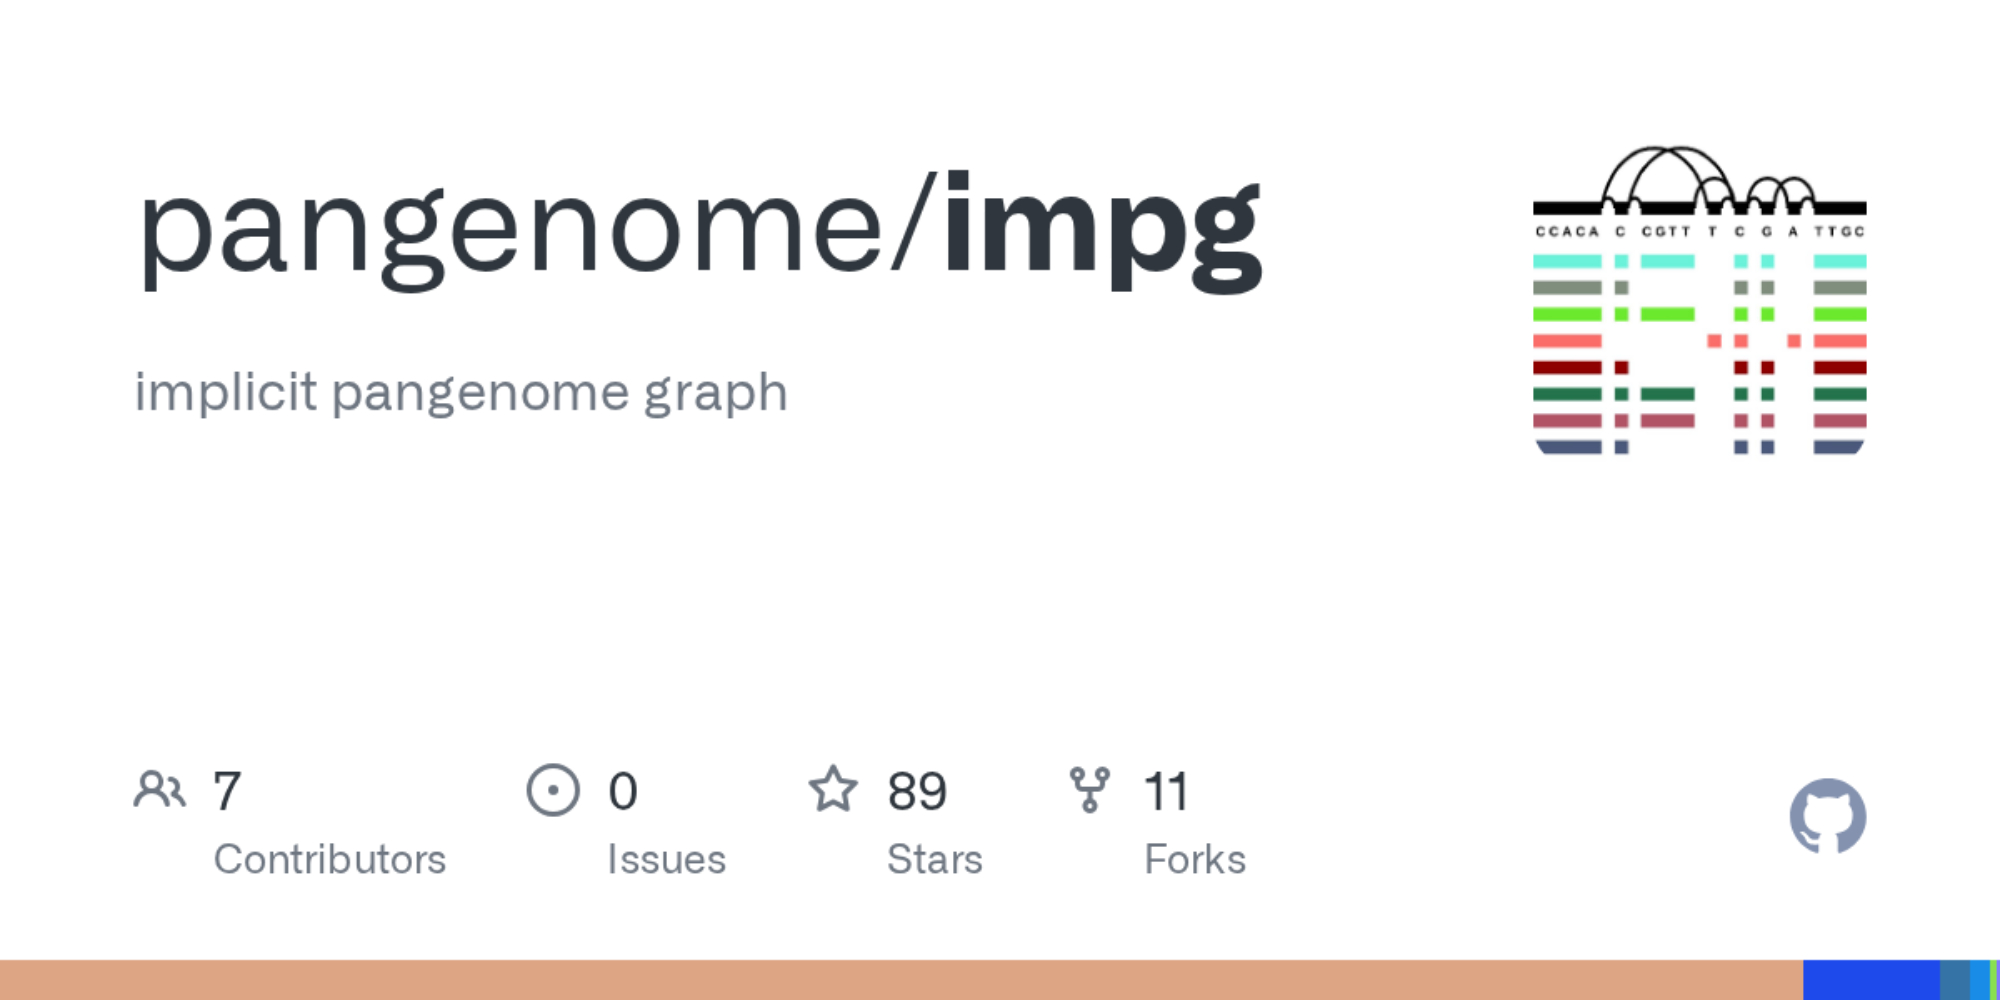Select the "Issues" label
This screenshot has height=1000, width=2000.
[666, 860]
